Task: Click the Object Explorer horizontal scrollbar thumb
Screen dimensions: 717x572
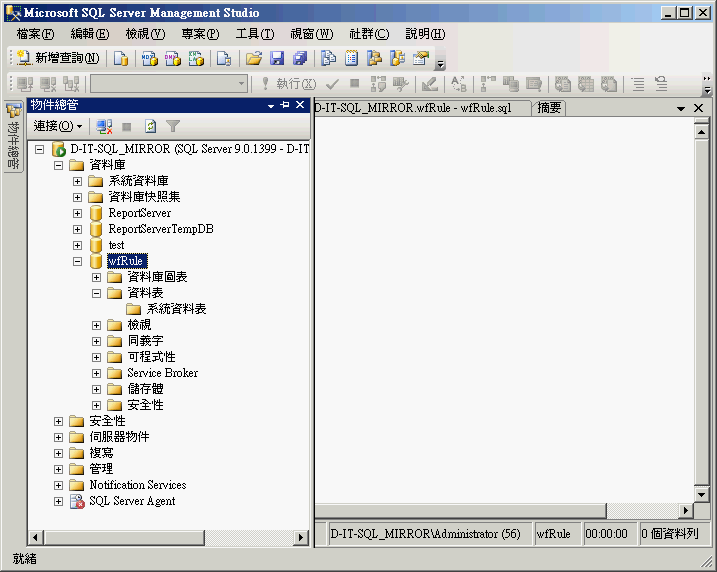Action: (x=124, y=537)
